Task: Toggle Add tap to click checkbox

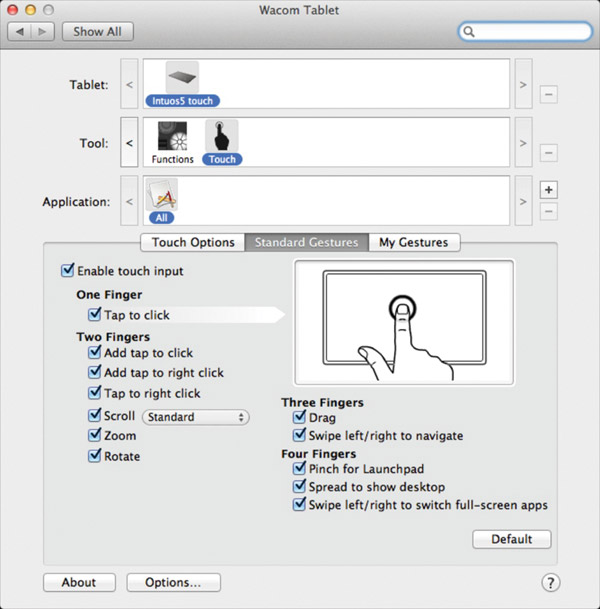Action: 95,352
